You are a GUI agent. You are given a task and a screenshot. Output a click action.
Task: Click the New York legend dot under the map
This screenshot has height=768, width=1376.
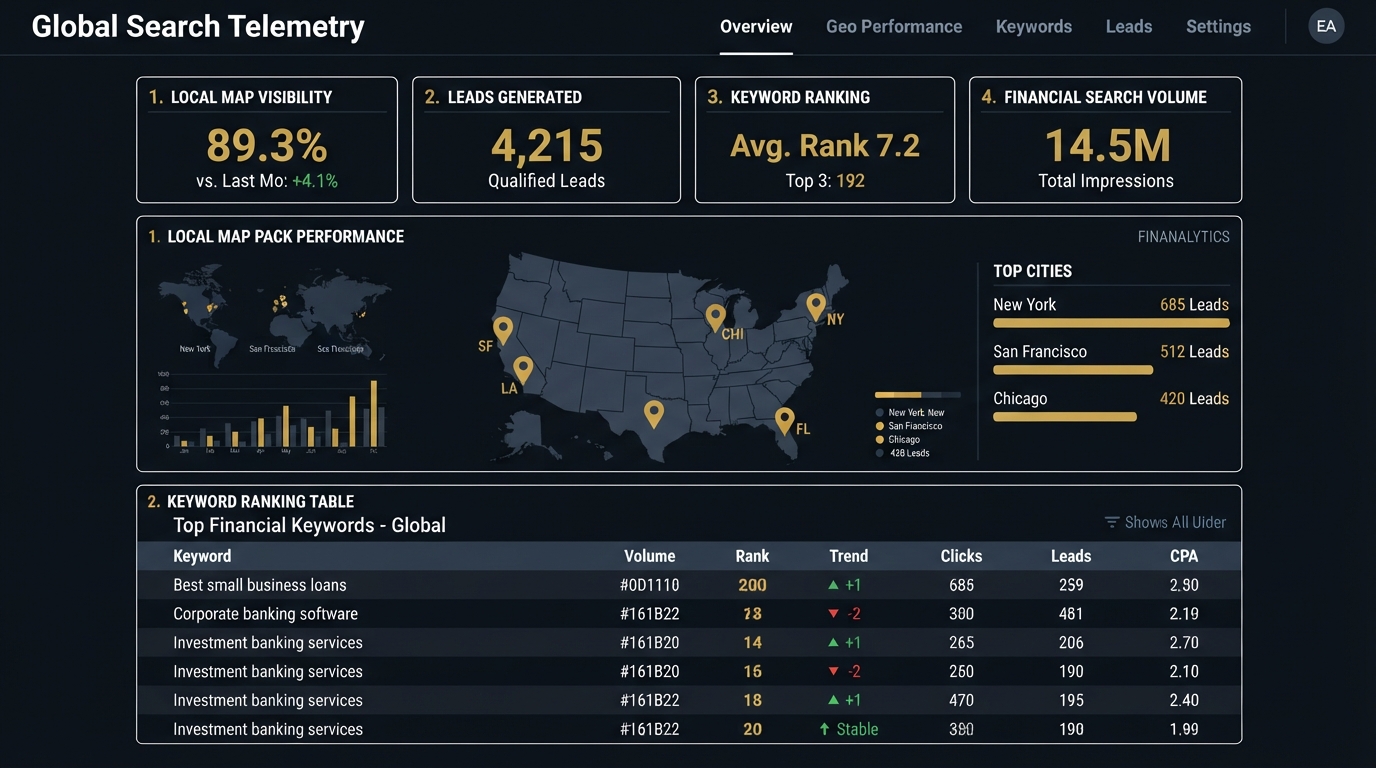pos(880,413)
